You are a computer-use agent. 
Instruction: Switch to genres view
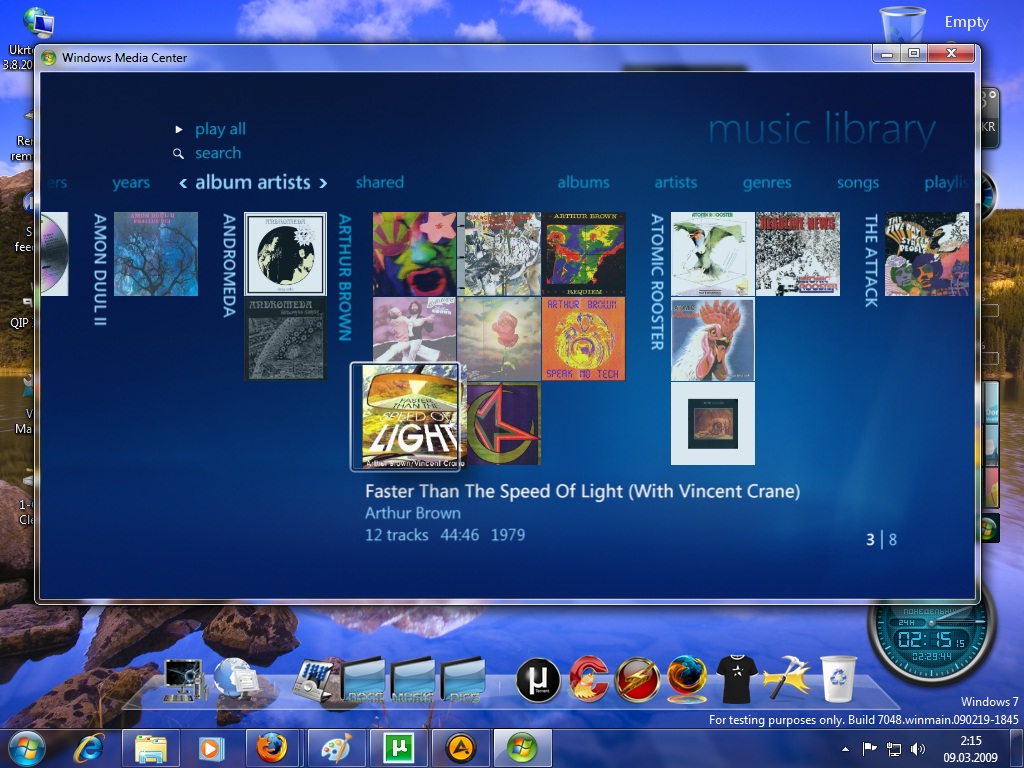(767, 183)
